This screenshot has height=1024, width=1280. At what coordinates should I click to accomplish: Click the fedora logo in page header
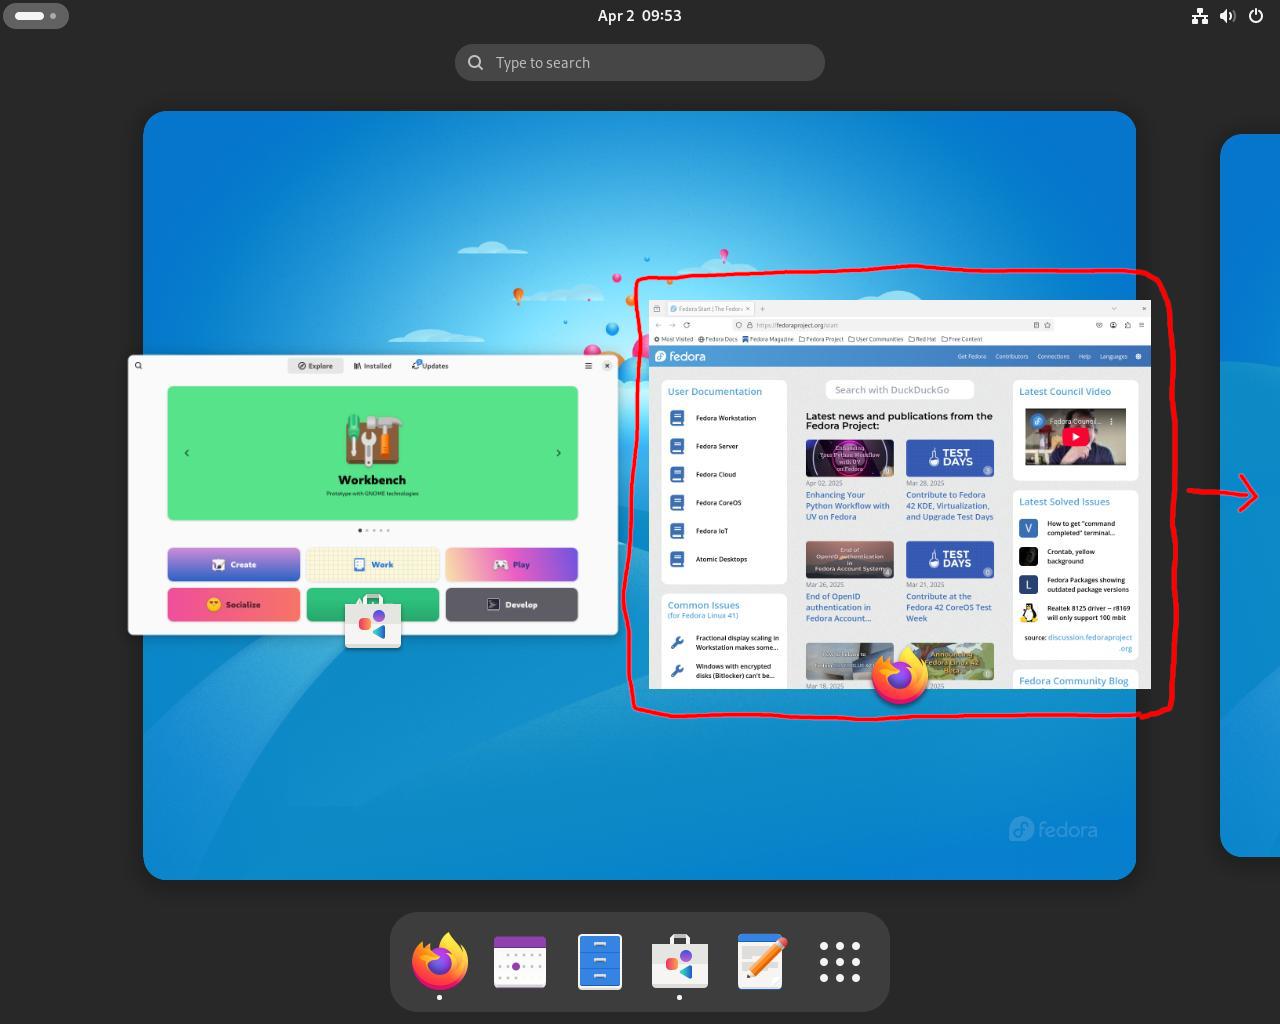(x=680, y=356)
